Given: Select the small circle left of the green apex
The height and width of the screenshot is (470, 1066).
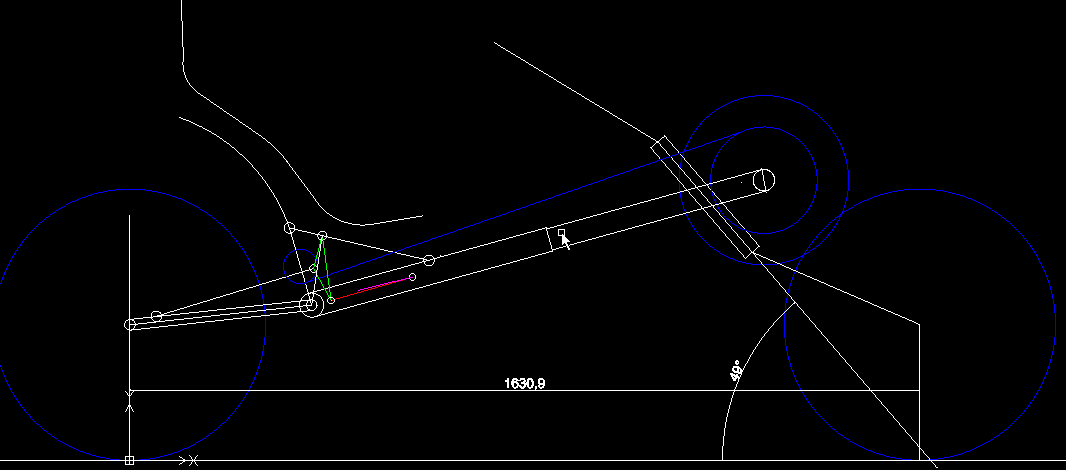Looking at the screenshot, I should (290, 228).
